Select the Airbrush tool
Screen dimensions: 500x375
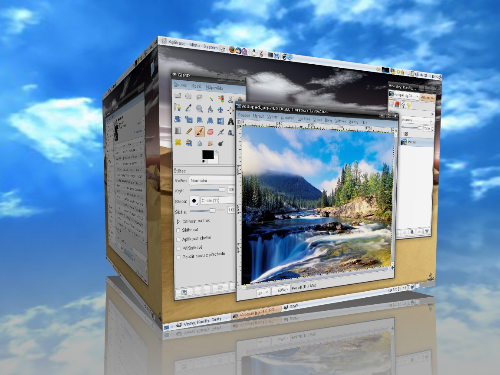(x=220, y=132)
